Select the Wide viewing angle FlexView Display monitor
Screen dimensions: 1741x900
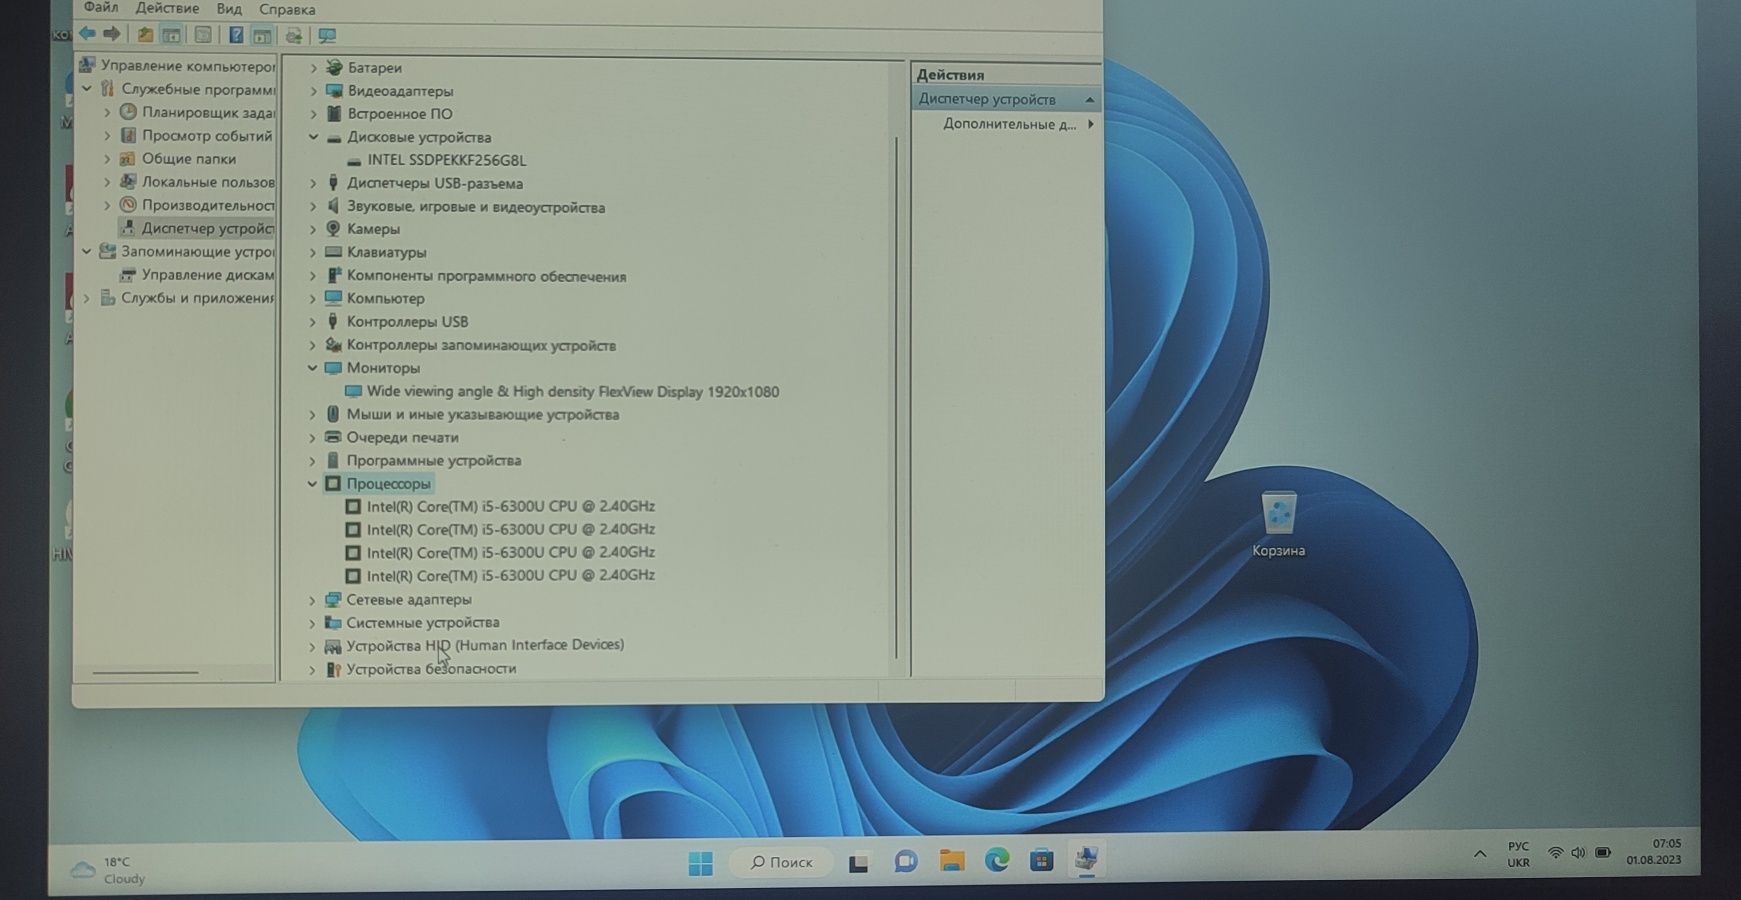coord(572,392)
